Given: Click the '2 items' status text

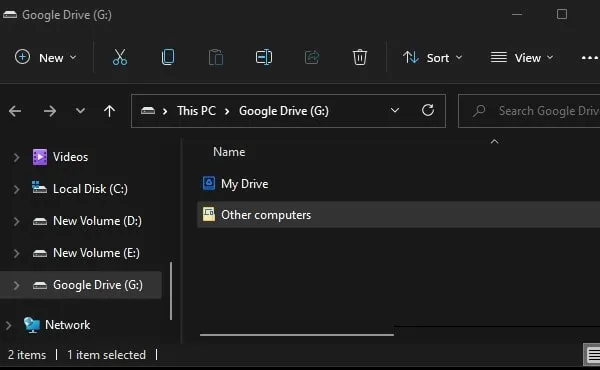Looking at the screenshot, I should tap(27, 355).
